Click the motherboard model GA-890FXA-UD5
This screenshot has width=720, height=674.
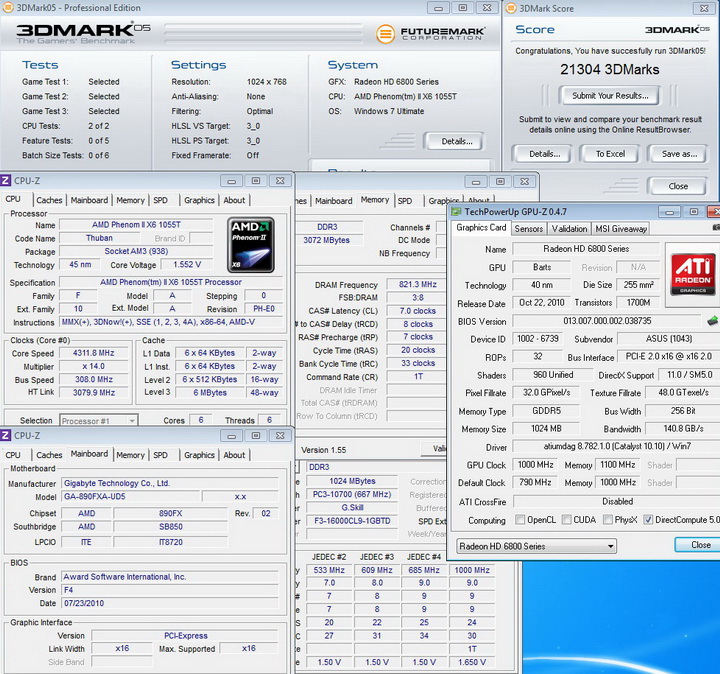coord(130,496)
